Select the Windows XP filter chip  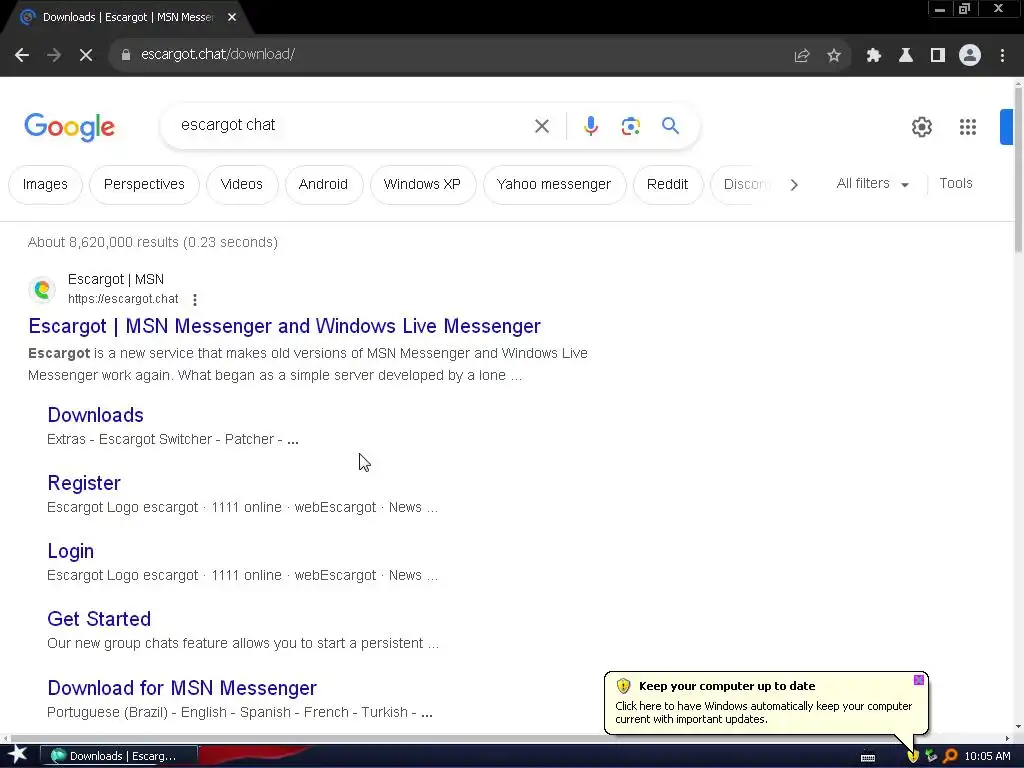422,184
